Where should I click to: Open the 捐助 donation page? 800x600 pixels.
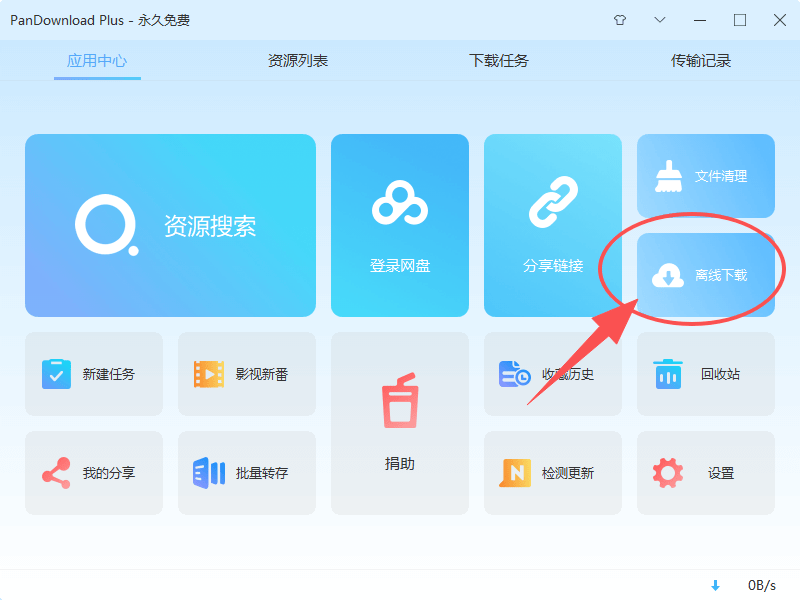click(400, 423)
